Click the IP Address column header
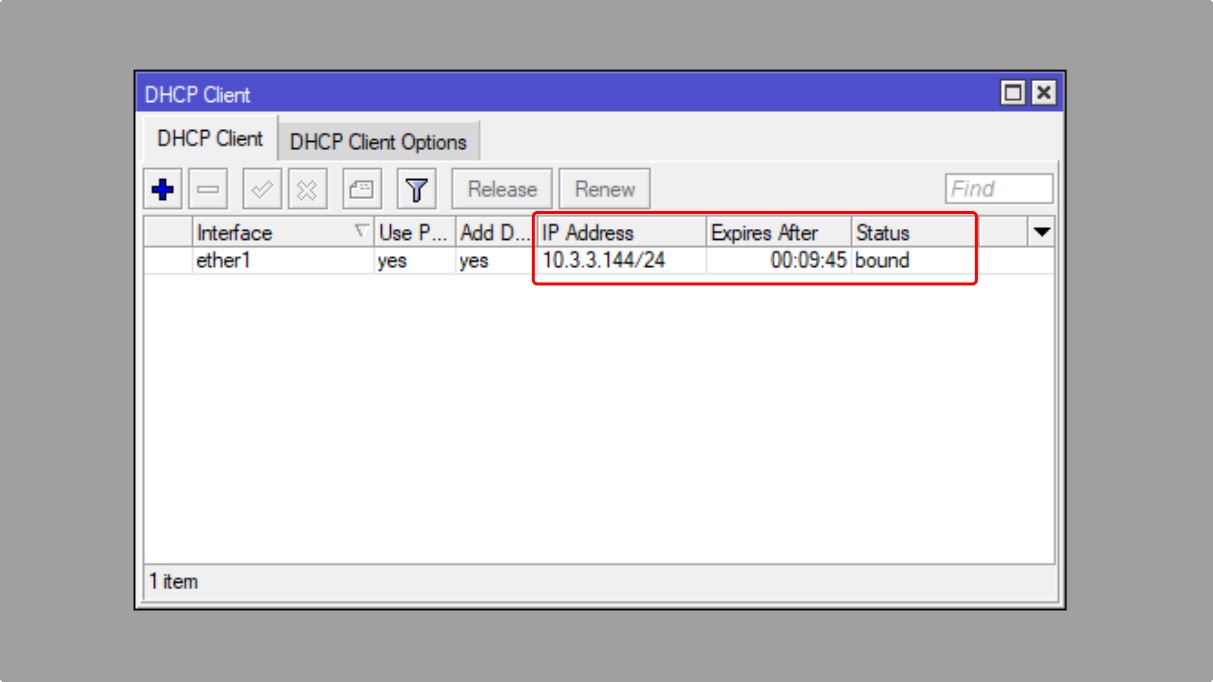The image size is (1213, 682). coord(620,233)
